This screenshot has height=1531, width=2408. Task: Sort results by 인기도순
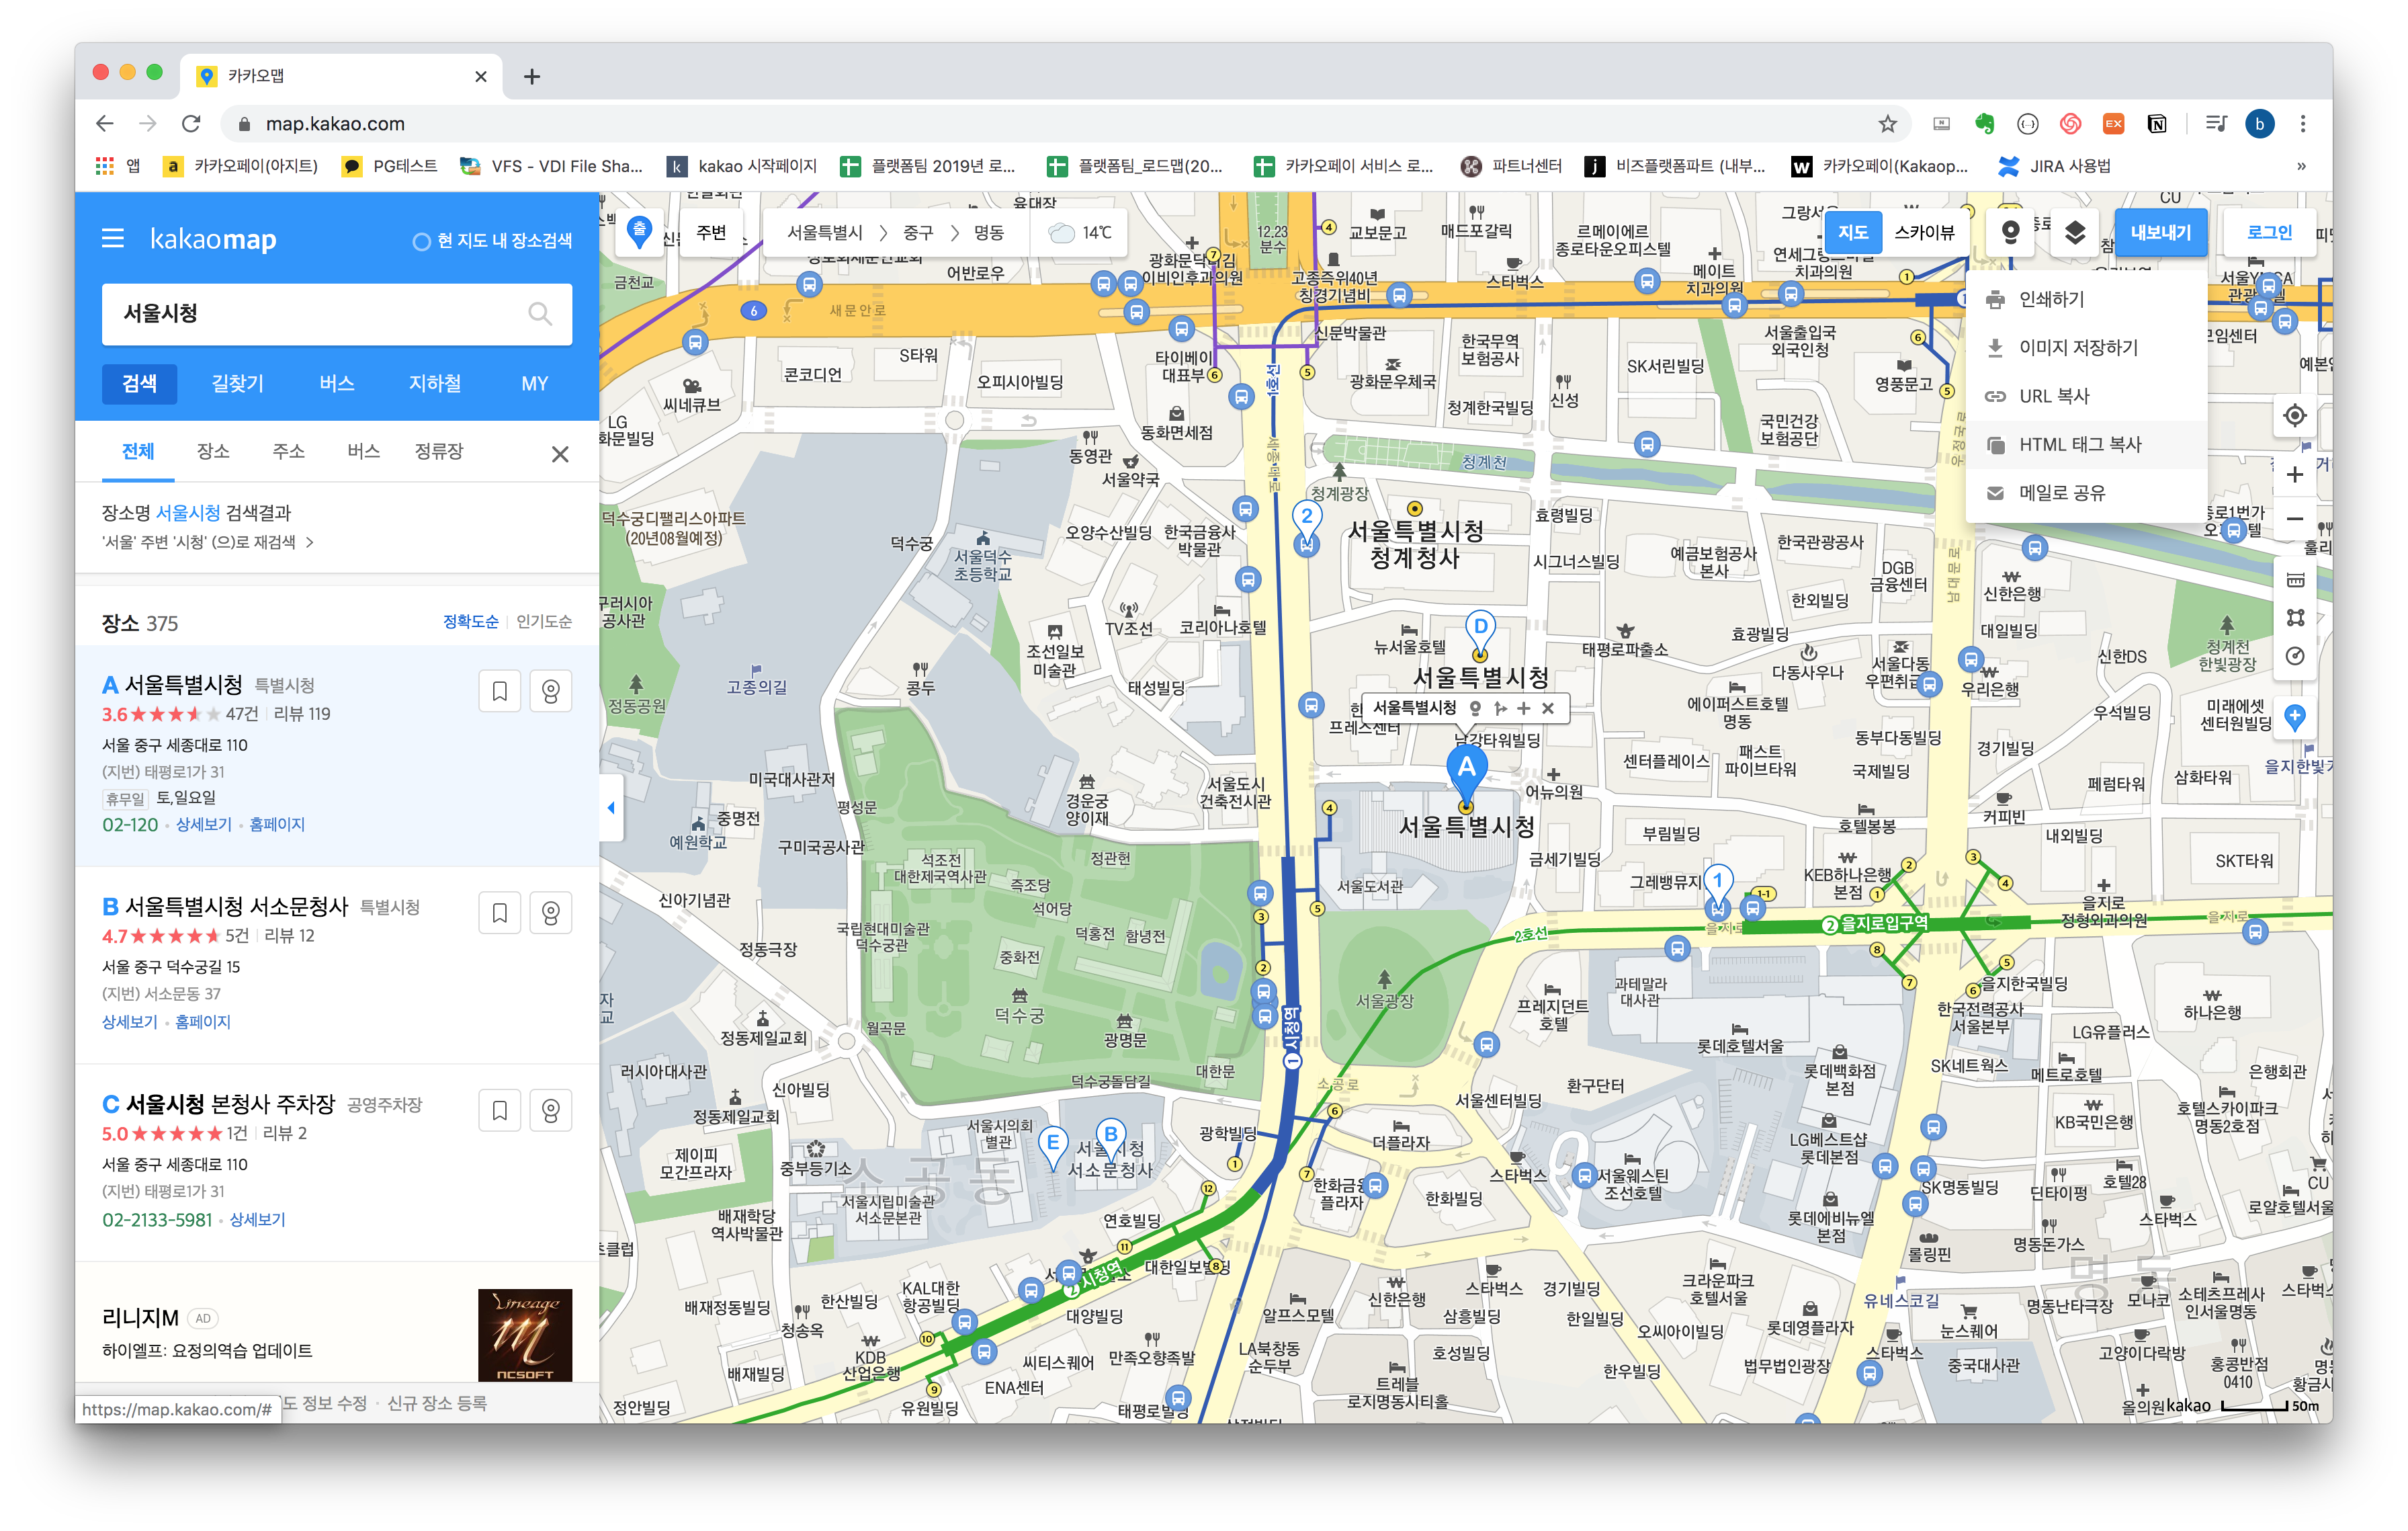coord(543,622)
